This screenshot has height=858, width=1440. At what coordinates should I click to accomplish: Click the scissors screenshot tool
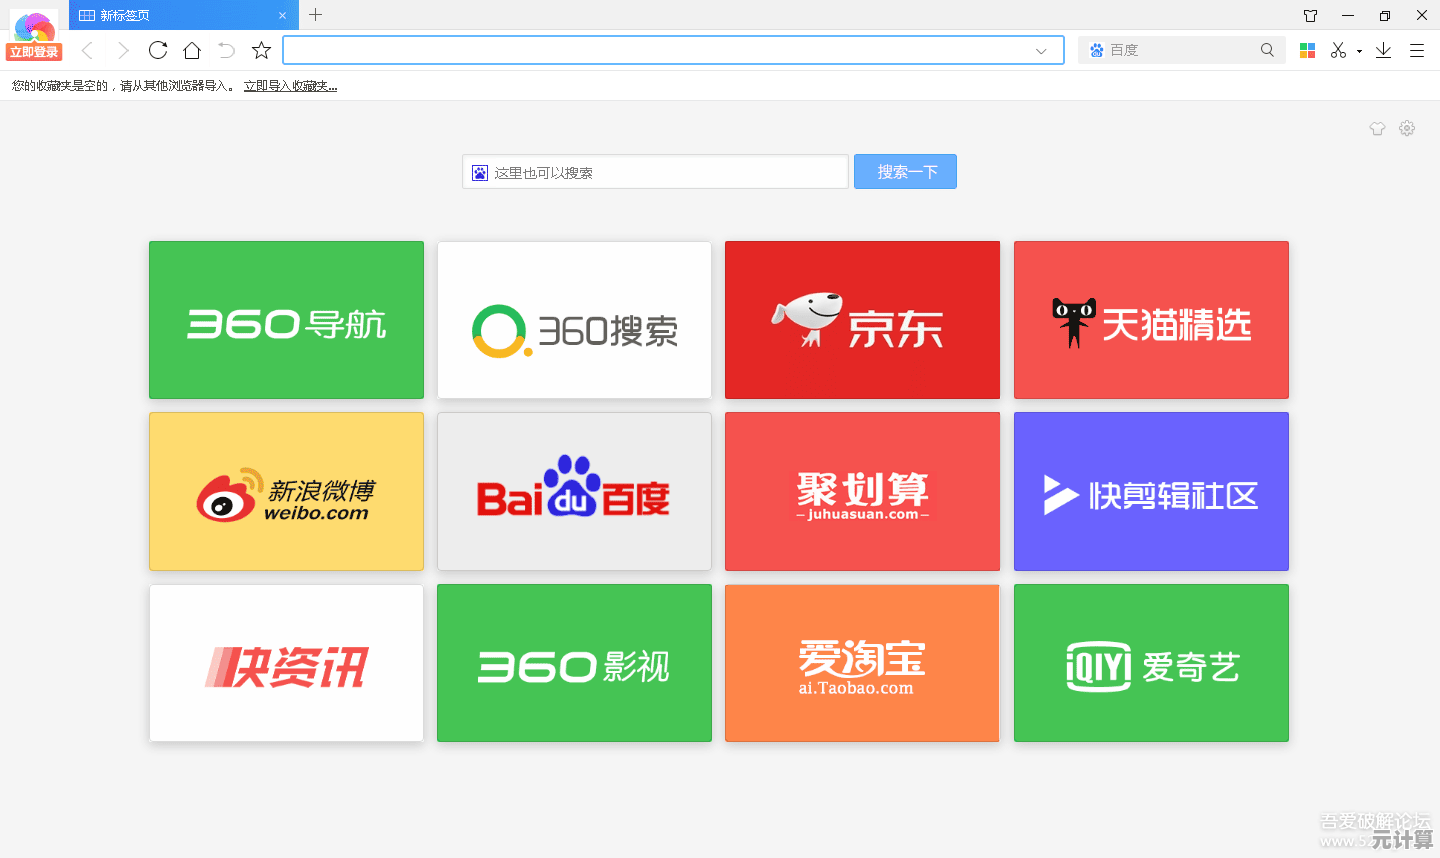[x=1338, y=51]
